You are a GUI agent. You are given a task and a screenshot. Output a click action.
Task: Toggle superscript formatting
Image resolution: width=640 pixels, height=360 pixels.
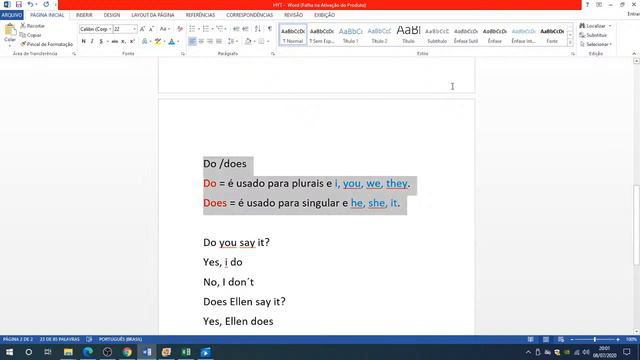click(x=132, y=41)
